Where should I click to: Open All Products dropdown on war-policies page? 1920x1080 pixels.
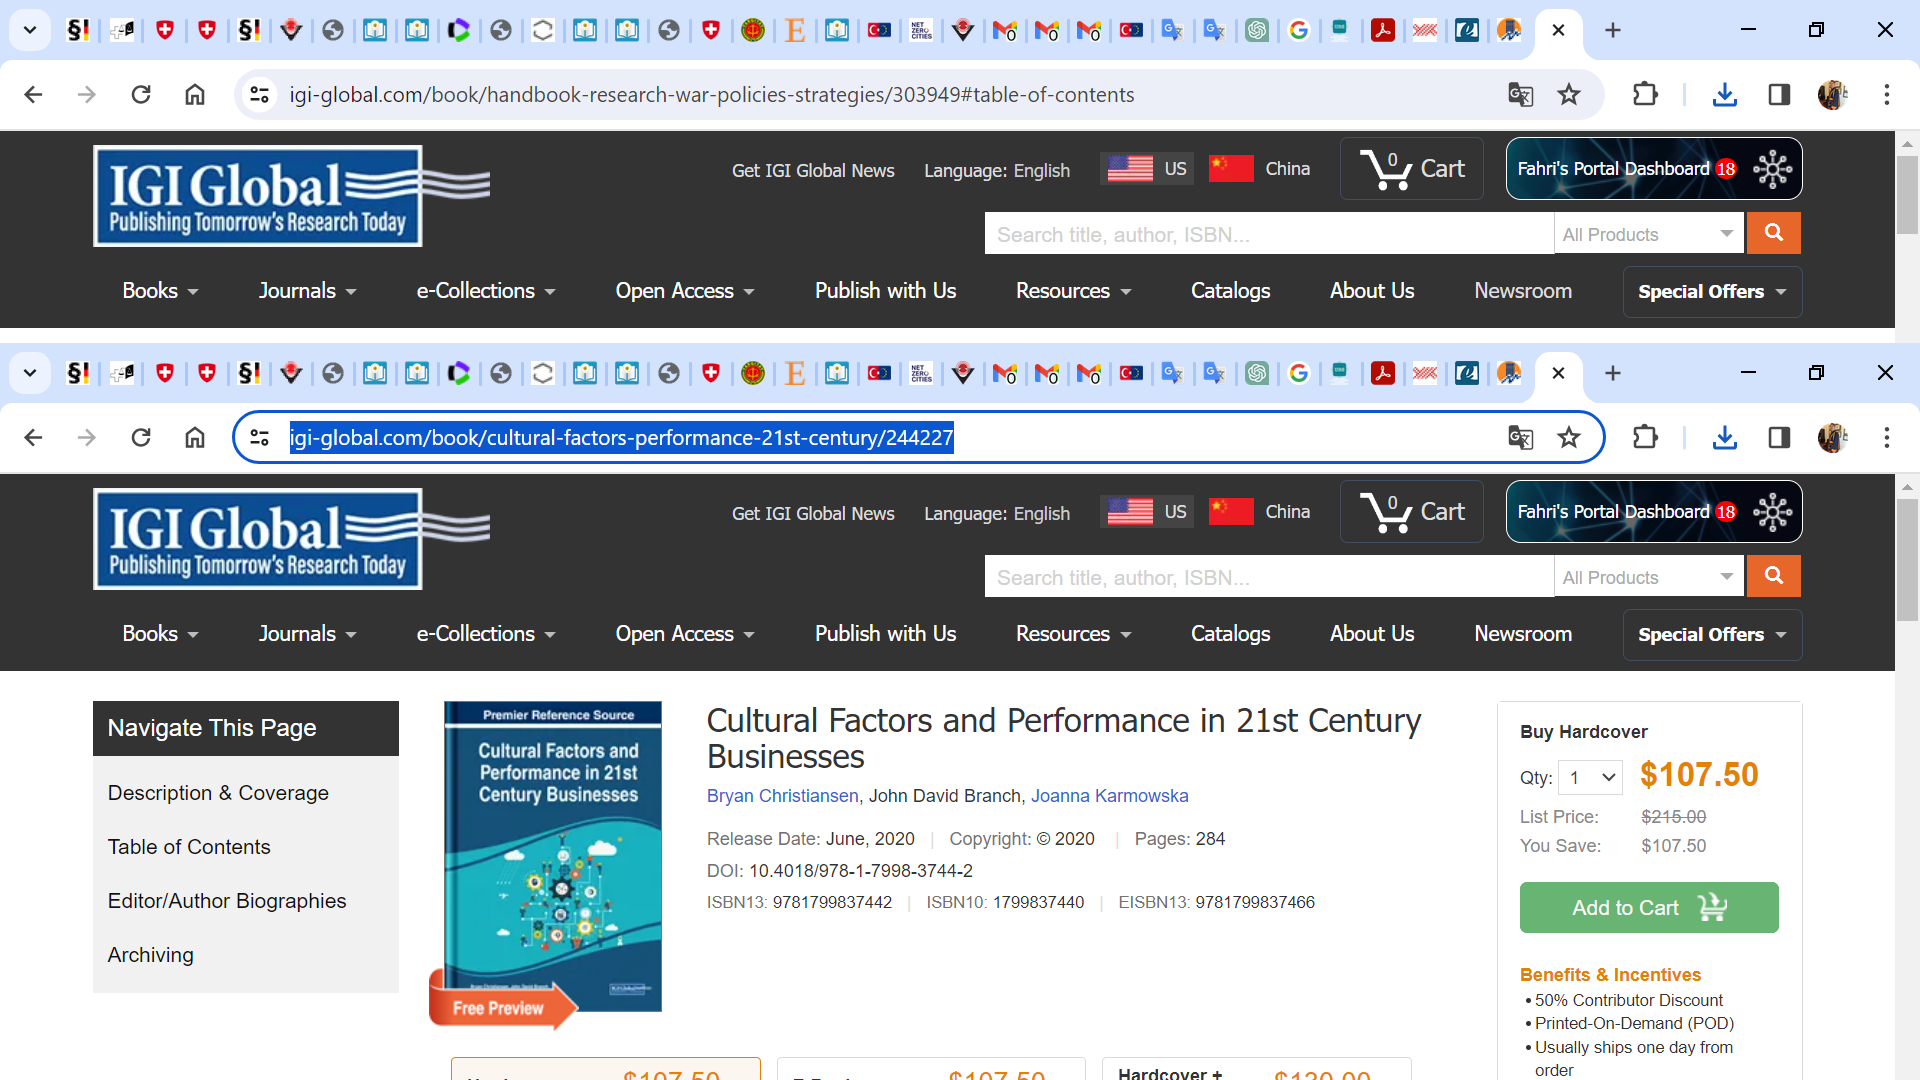(x=1649, y=234)
